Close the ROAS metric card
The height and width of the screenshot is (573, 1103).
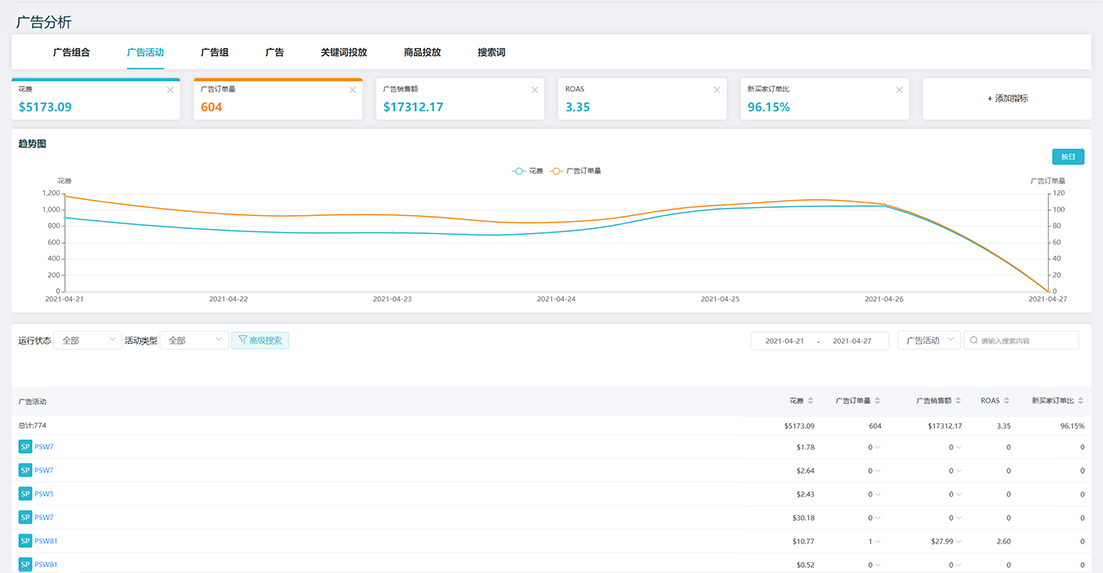click(x=717, y=90)
